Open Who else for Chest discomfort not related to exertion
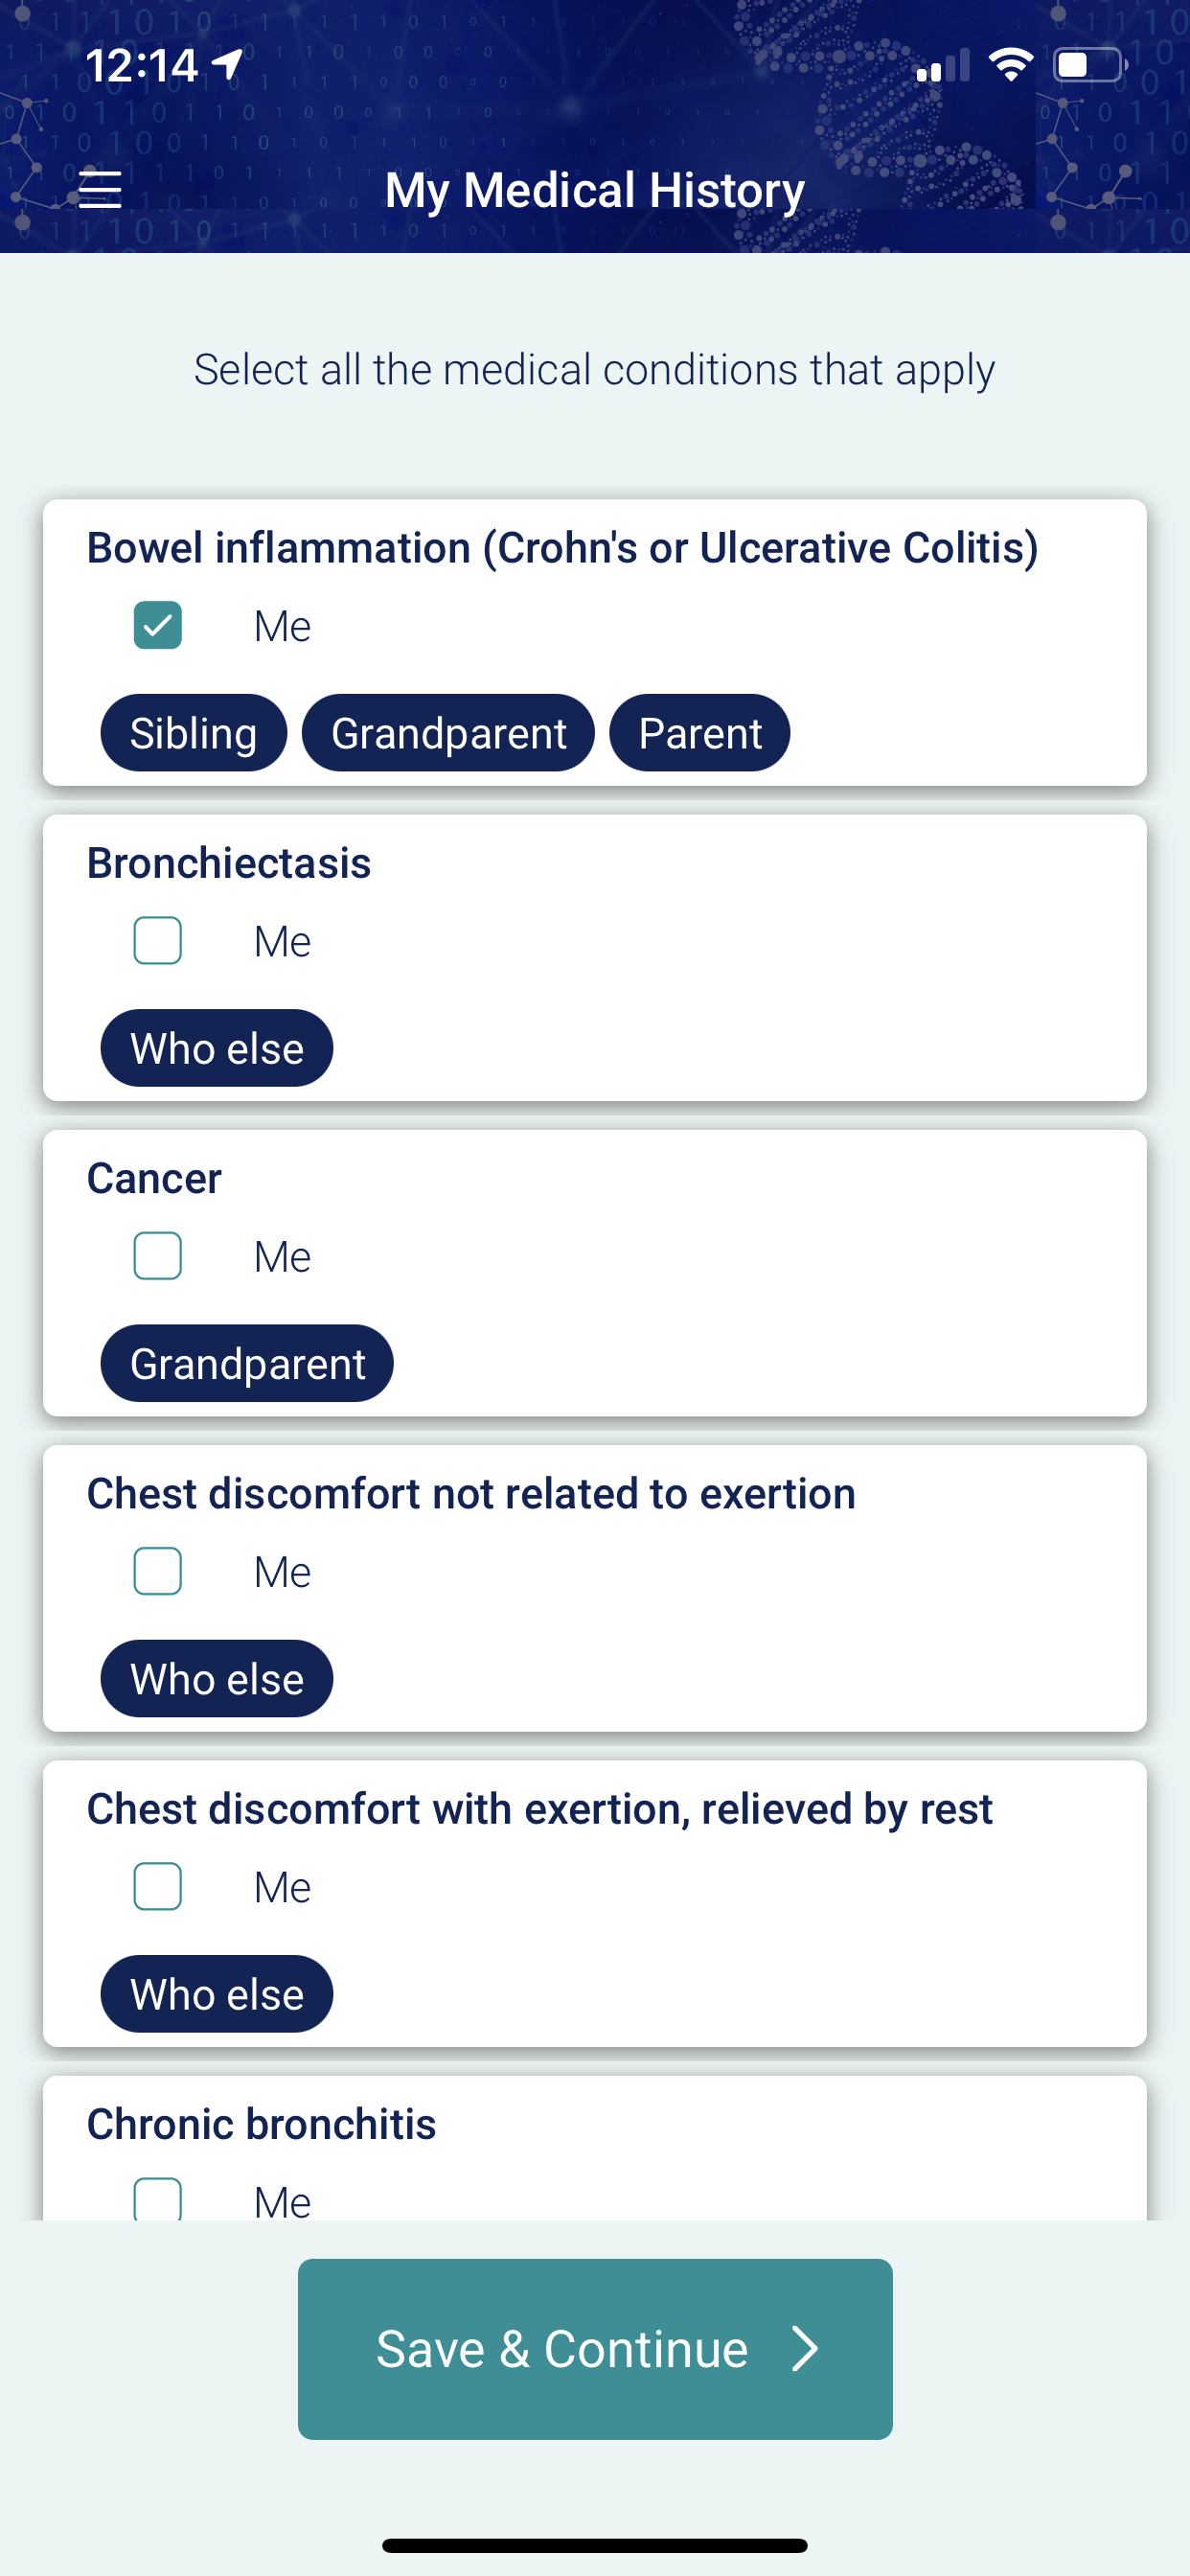Image resolution: width=1190 pixels, height=2576 pixels. click(217, 1678)
